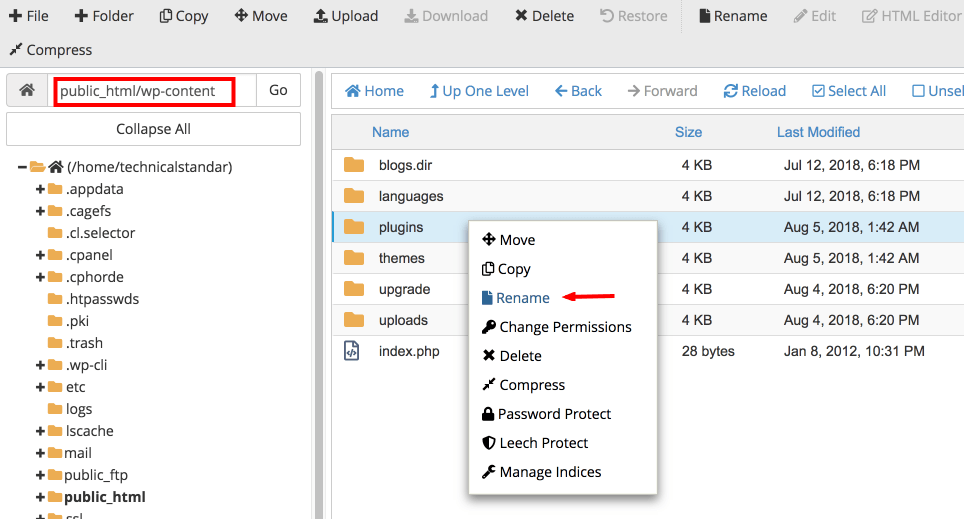Go Up One Level in the file list
The height and width of the screenshot is (519, 964).
479,91
